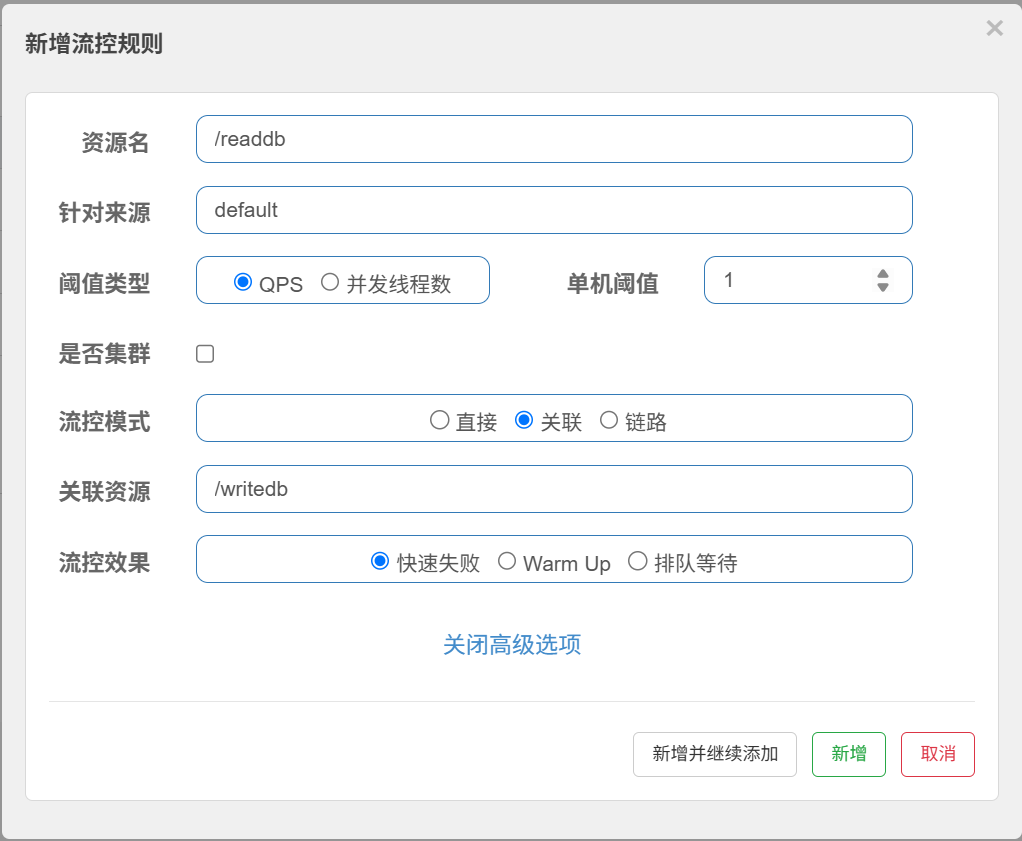Image resolution: width=1022 pixels, height=841 pixels.
Task: Collapse options via 关闭高级选项 link
Action: (x=512, y=644)
